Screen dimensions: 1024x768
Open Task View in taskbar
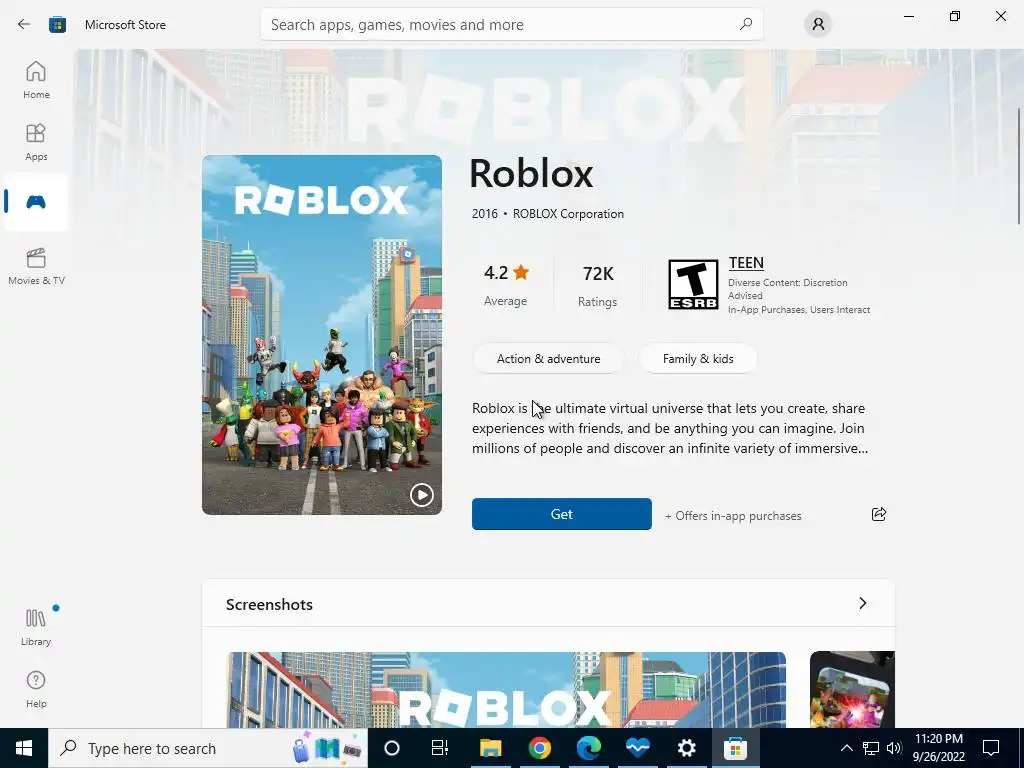[440, 748]
